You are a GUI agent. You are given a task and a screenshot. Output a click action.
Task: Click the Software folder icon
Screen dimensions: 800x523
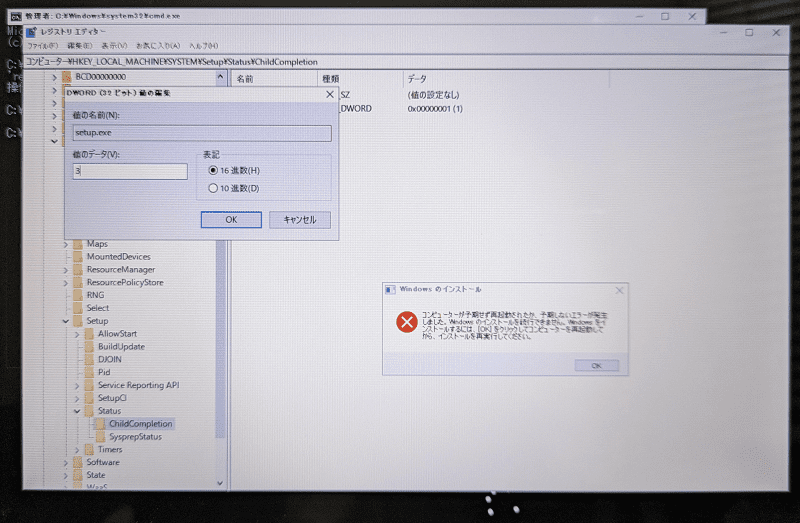tap(78, 462)
